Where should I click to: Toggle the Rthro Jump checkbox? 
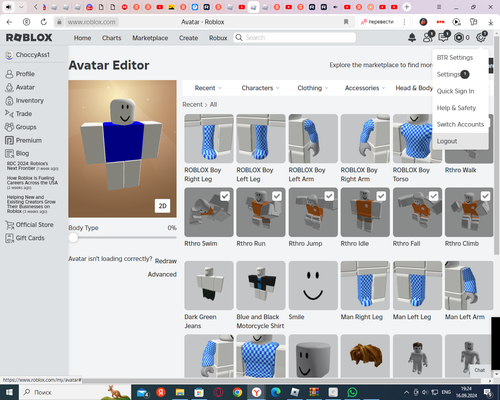[x=329, y=196]
